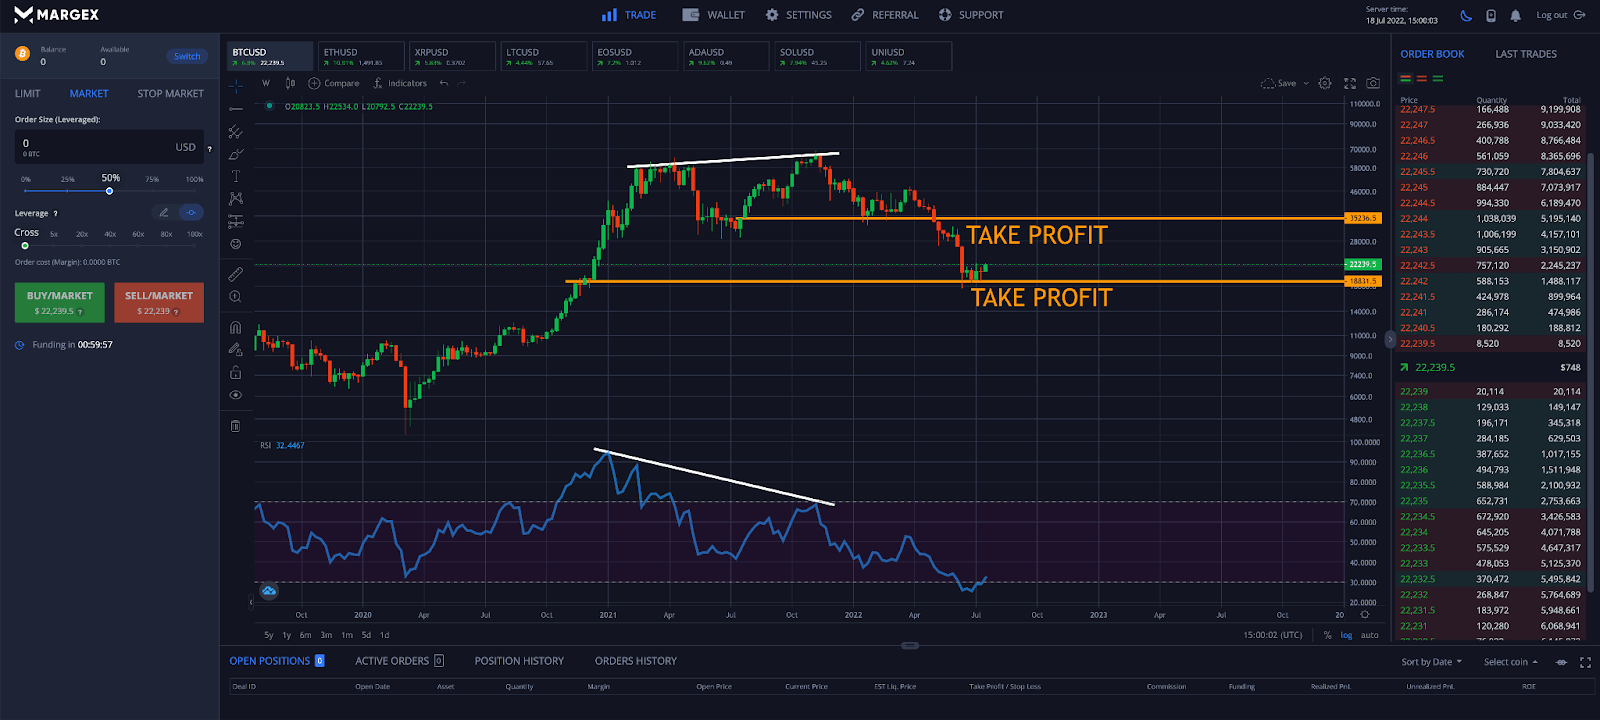This screenshot has height=720, width=1600.
Task: Open the fullscreen chart mode icon
Action: pyautogui.click(x=1349, y=84)
